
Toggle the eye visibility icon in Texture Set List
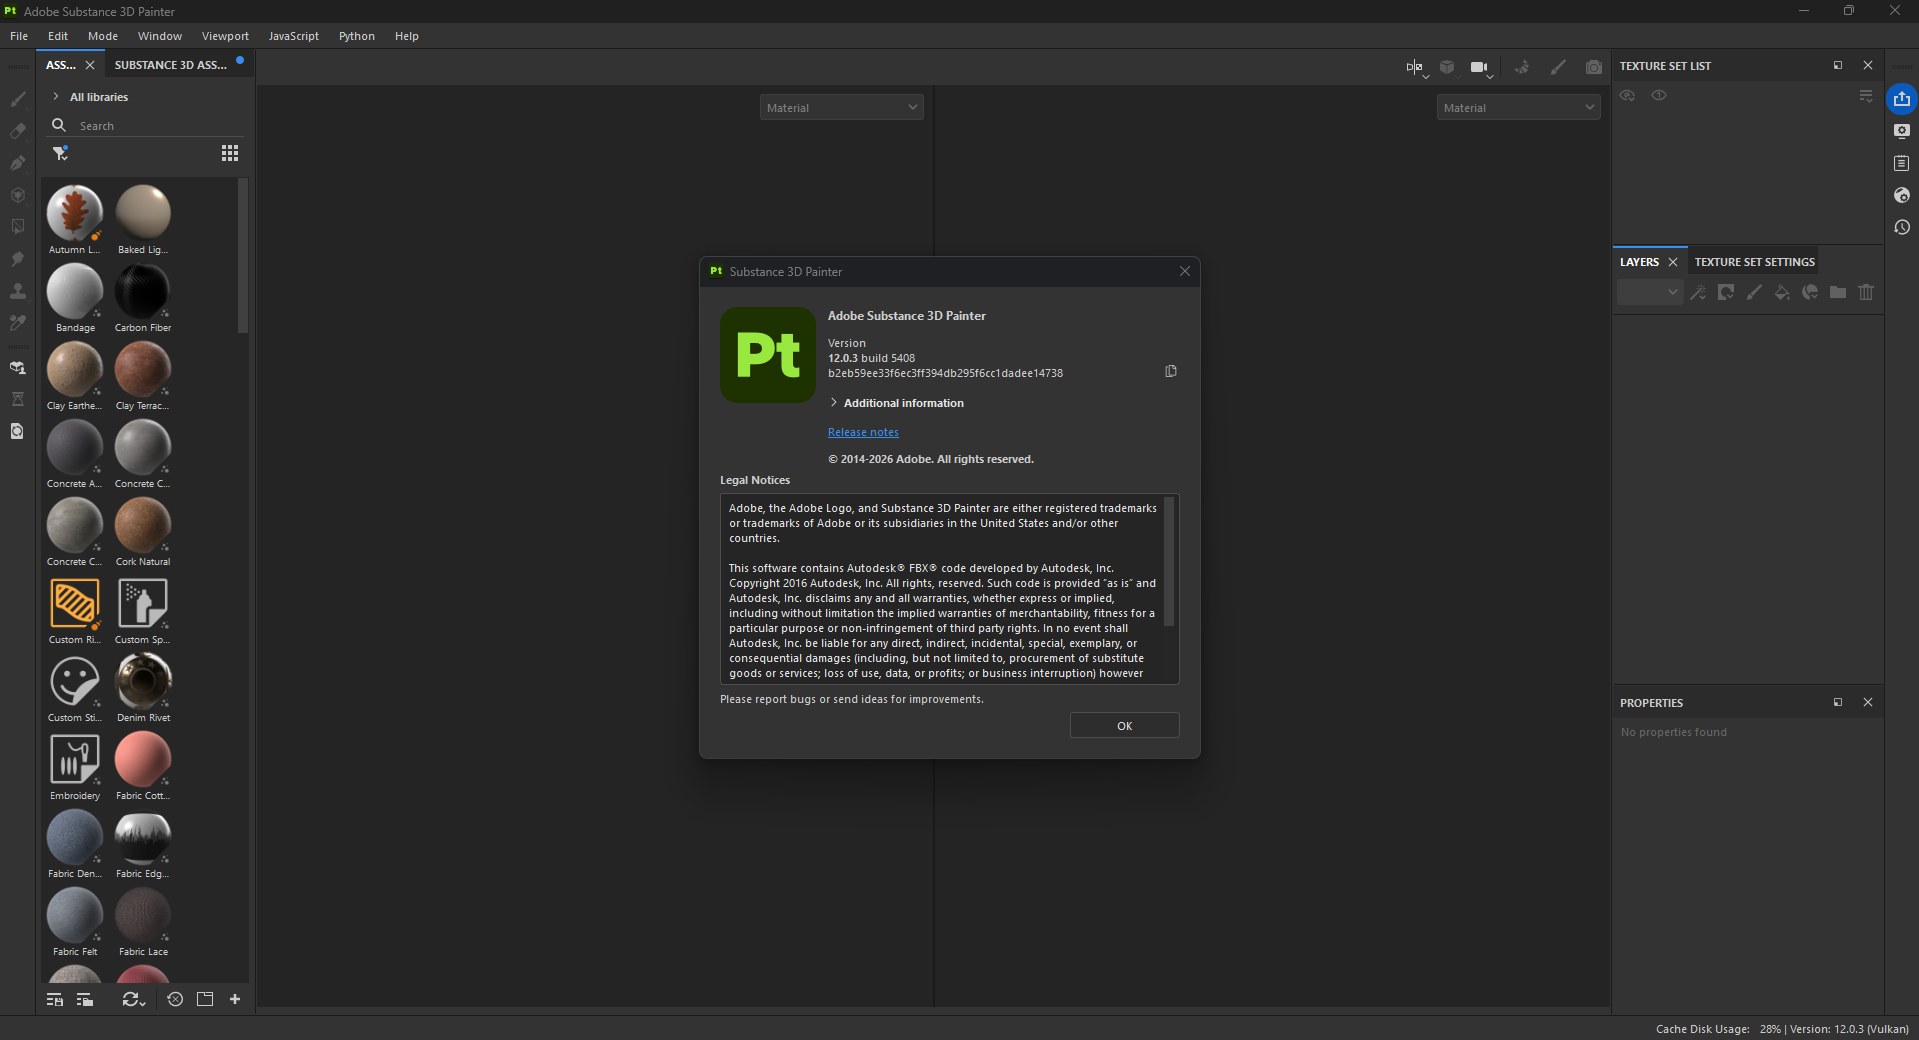[x=1628, y=96]
